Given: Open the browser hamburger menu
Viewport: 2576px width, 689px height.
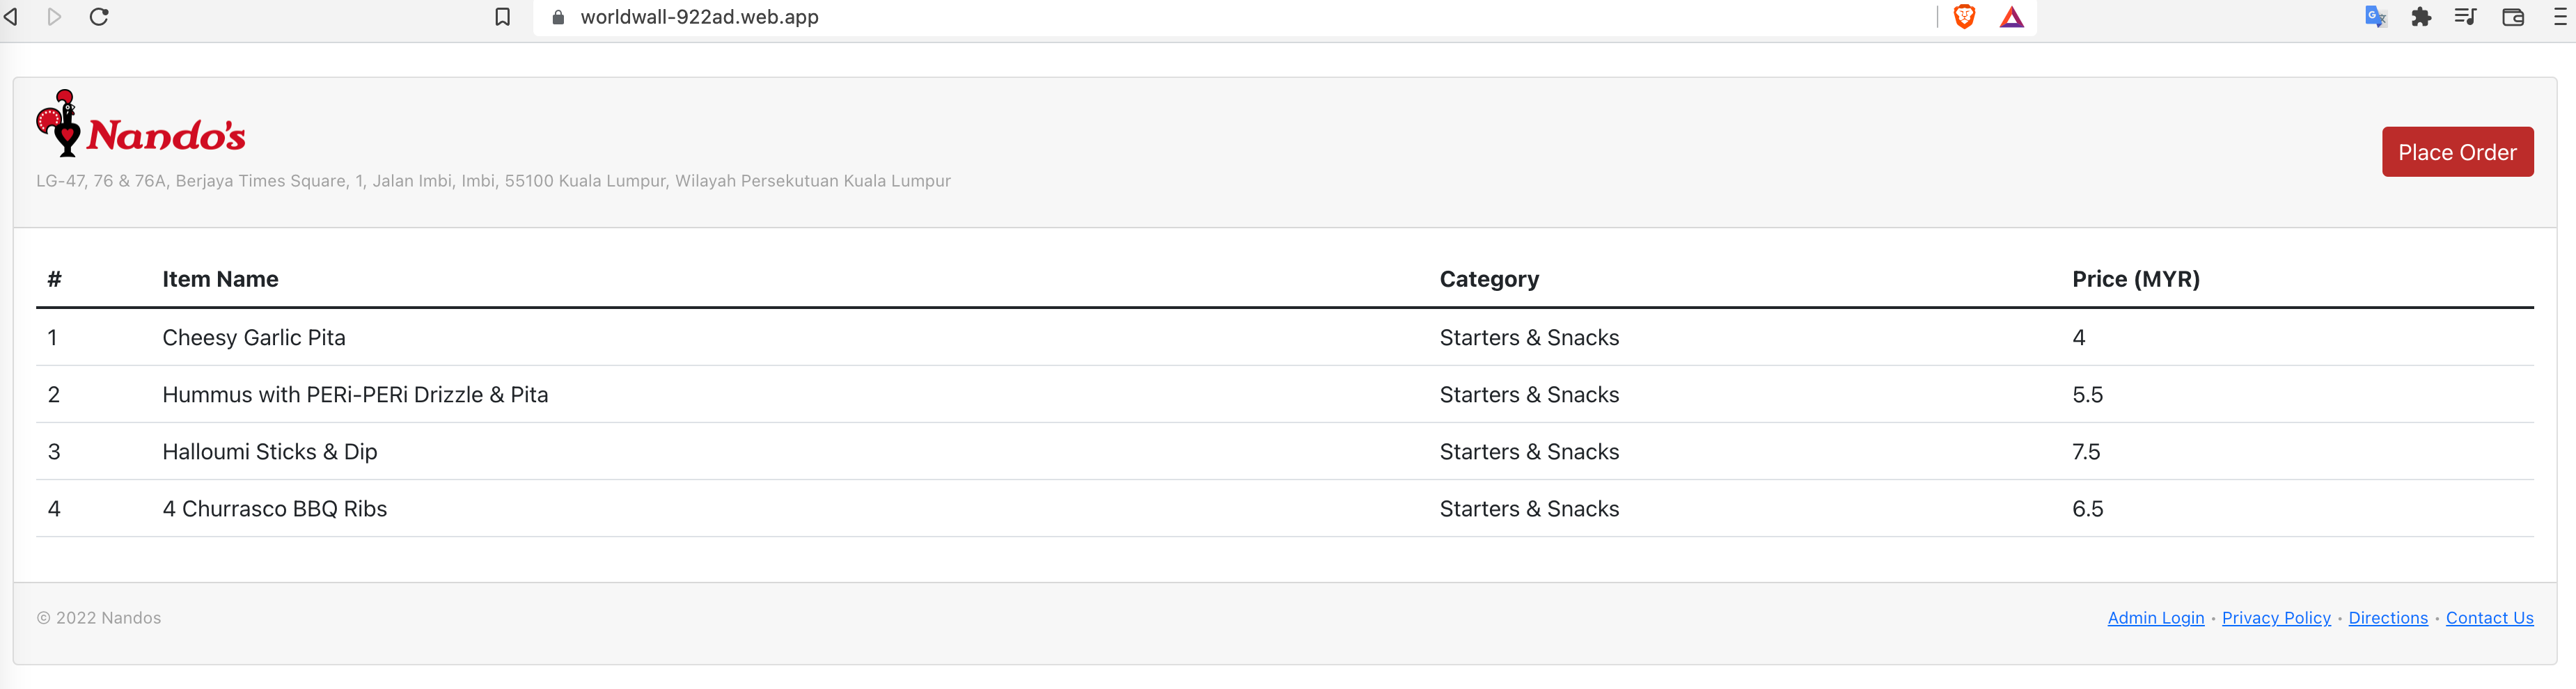Looking at the screenshot, I should (x=2559, y=17).
